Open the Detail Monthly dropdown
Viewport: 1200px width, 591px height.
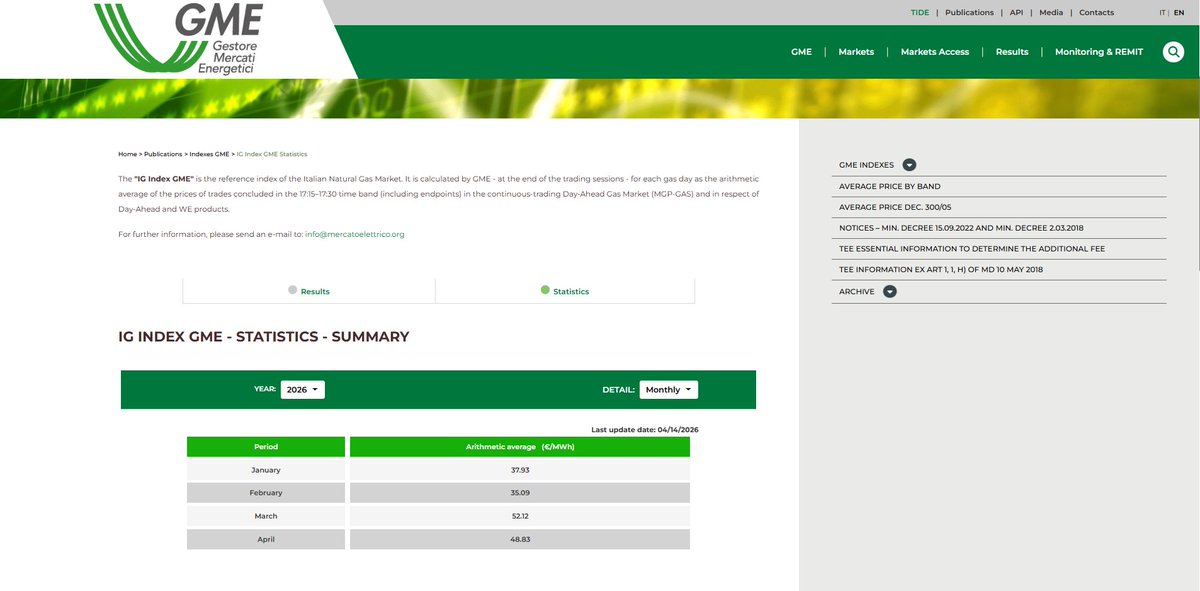[669, 390]
